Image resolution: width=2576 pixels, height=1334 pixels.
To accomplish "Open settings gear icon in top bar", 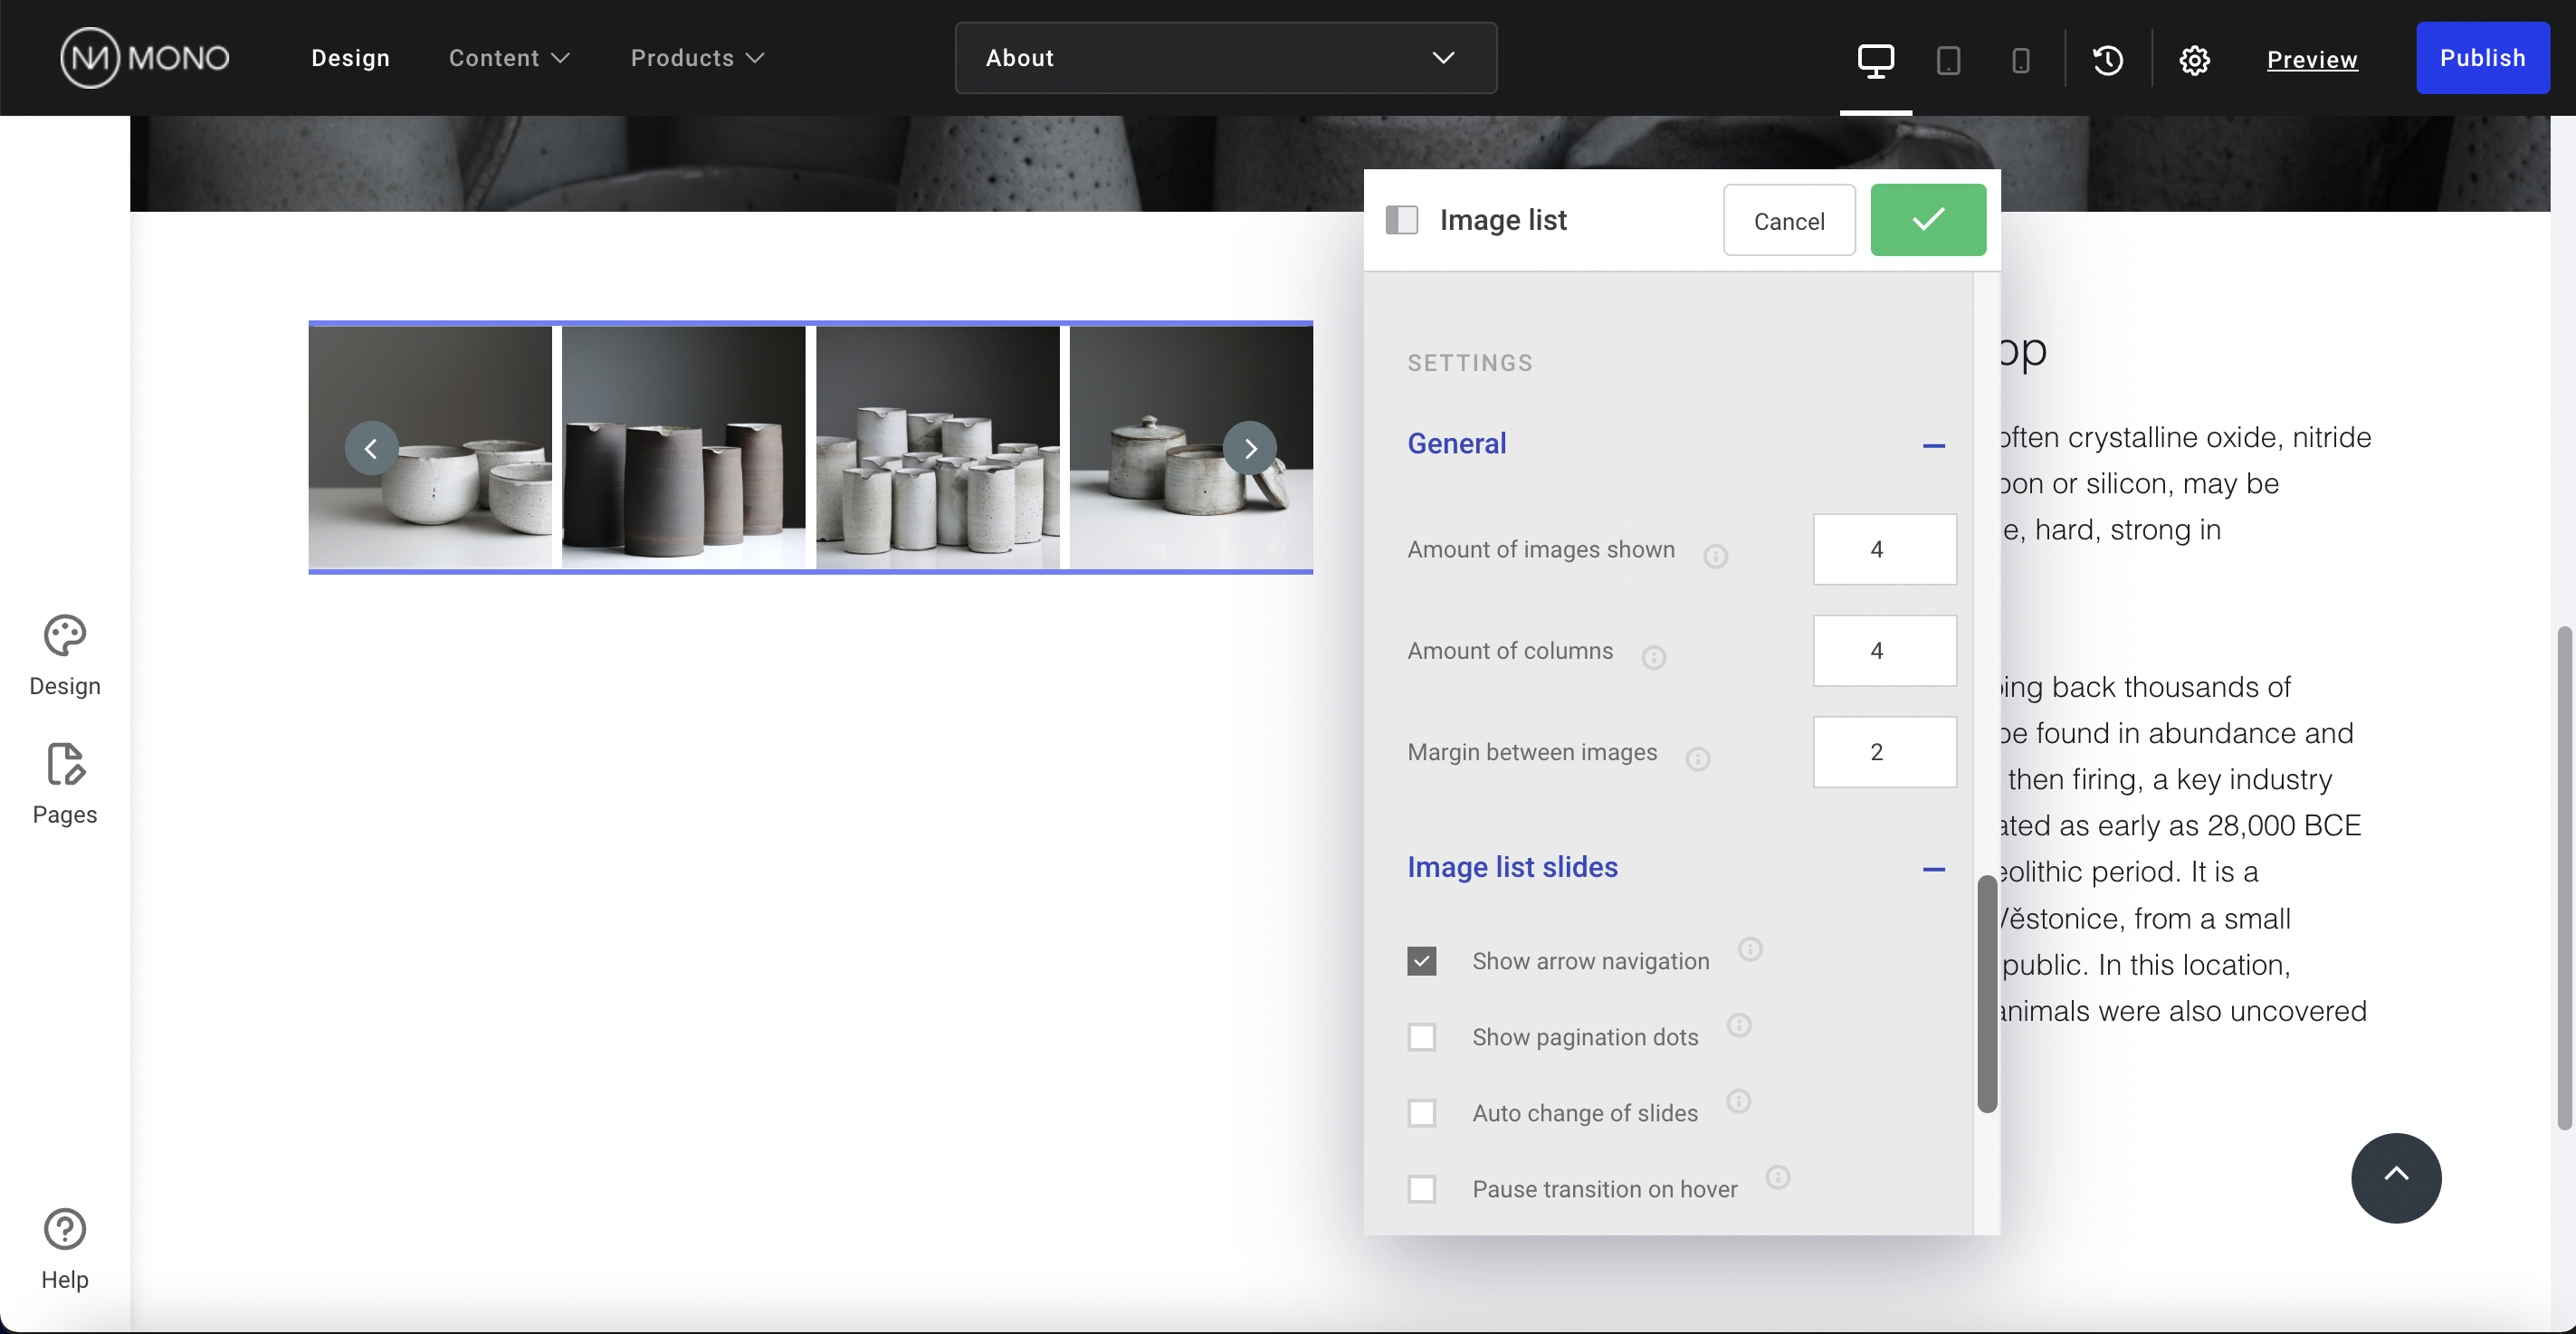I will (x=2194, y=60).
